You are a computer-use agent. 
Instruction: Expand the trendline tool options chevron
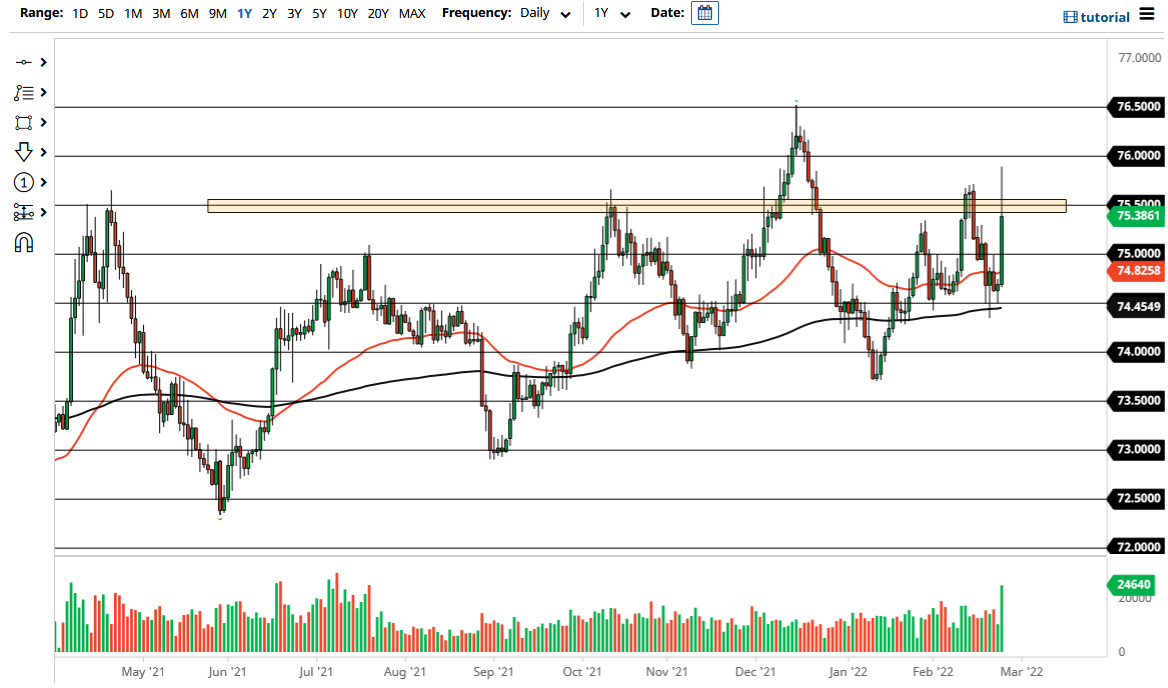click(43, 62)
